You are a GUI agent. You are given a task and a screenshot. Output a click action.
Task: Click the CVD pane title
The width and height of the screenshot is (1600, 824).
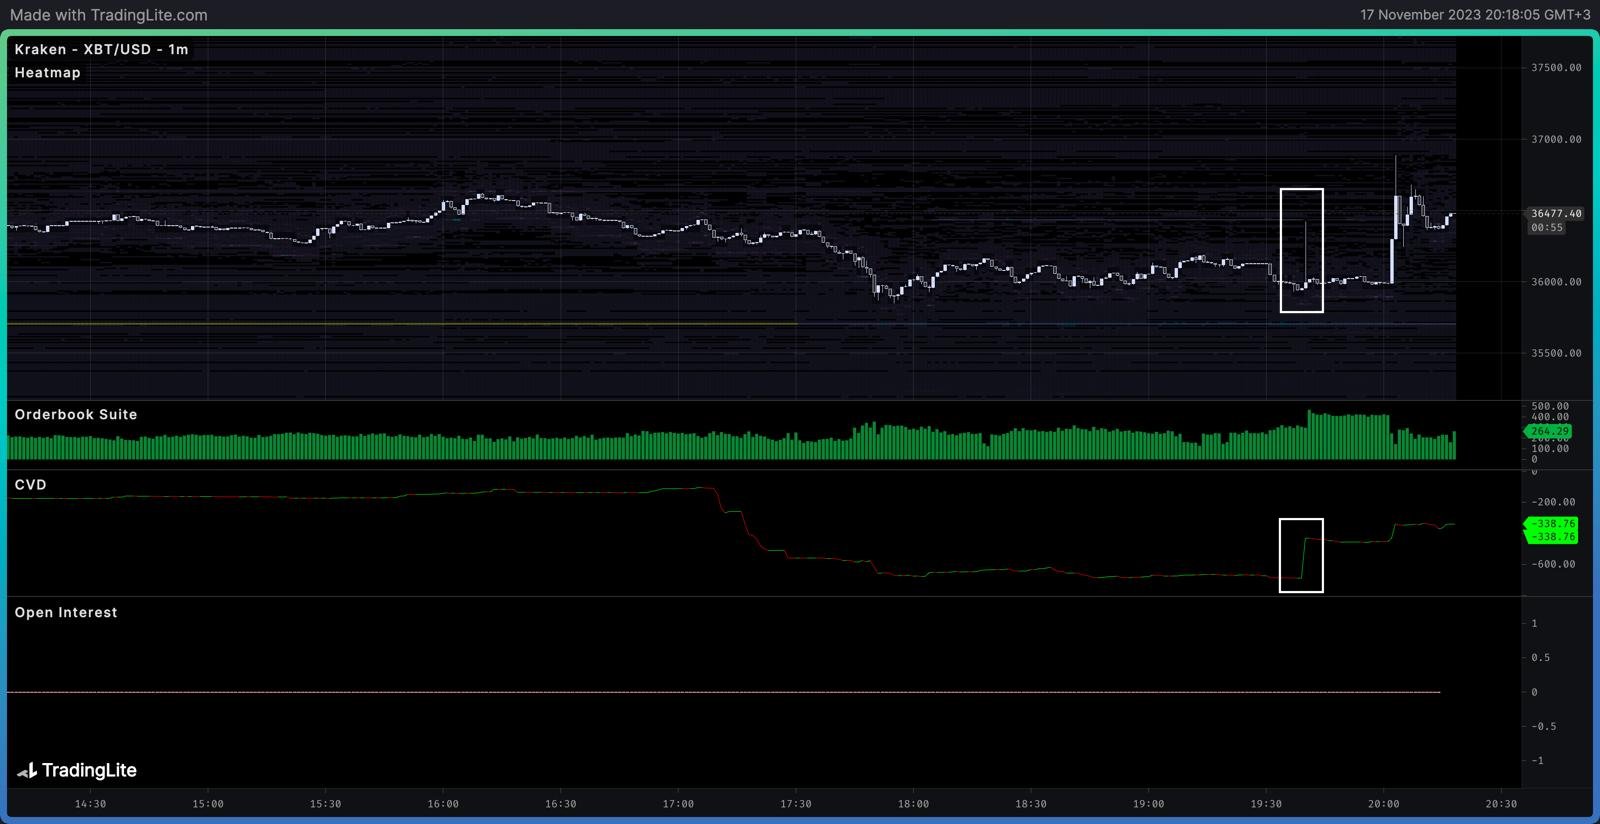point(30,485)
